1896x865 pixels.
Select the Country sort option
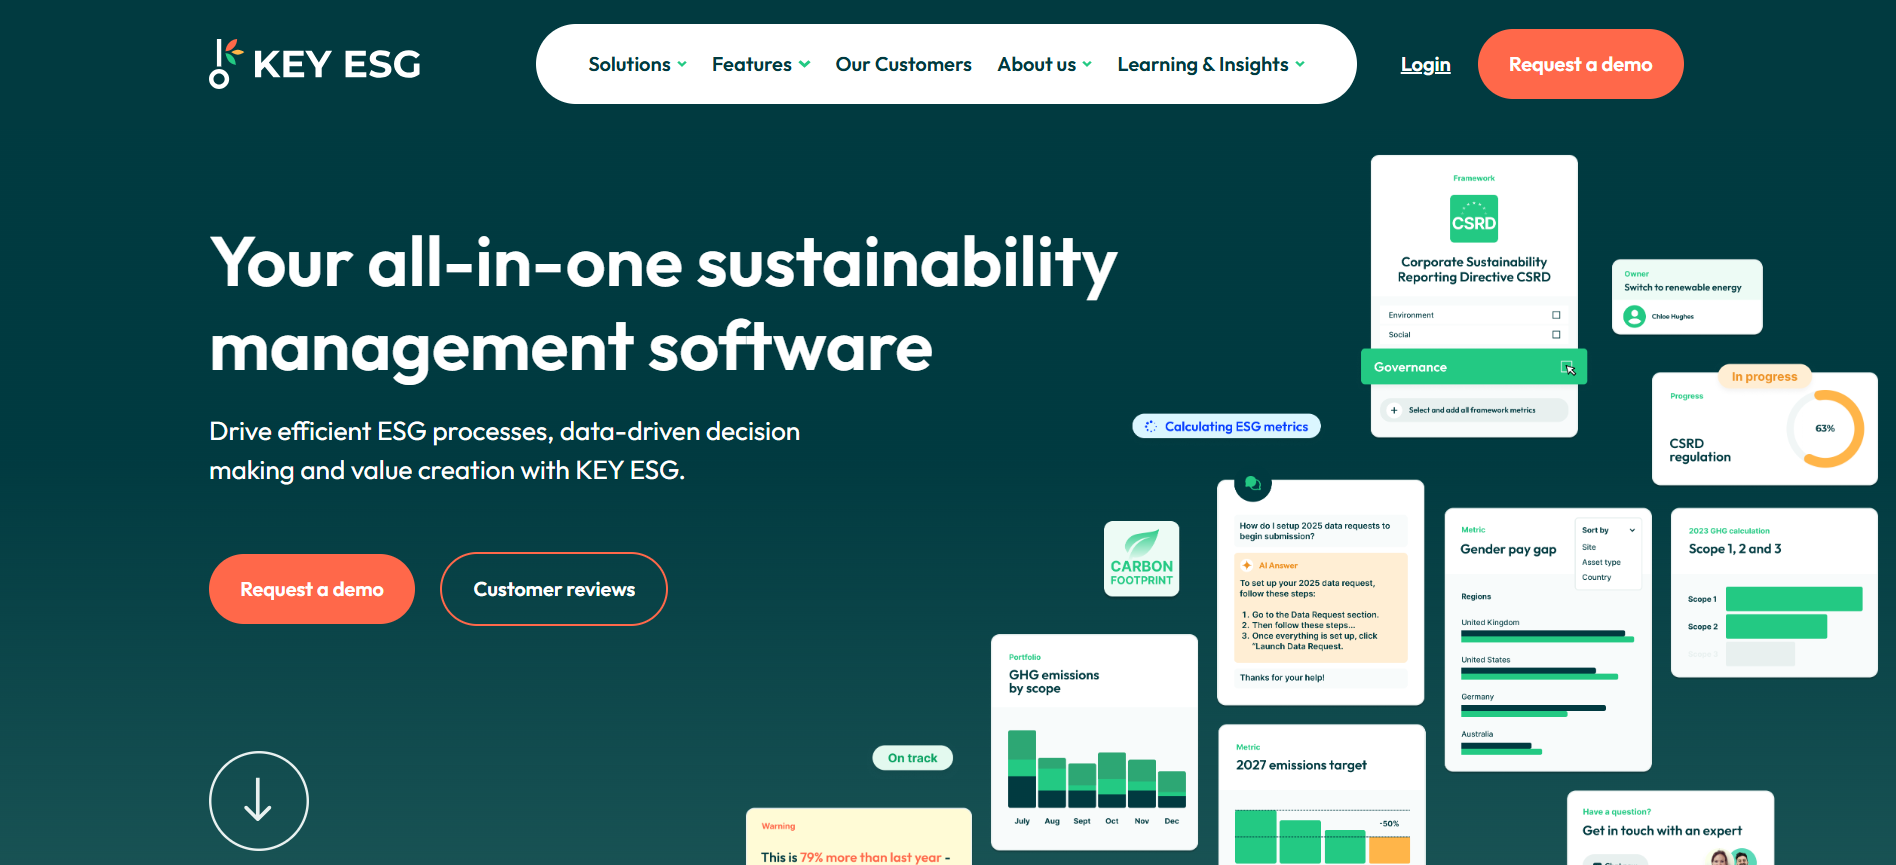(x=1597, y=577)
